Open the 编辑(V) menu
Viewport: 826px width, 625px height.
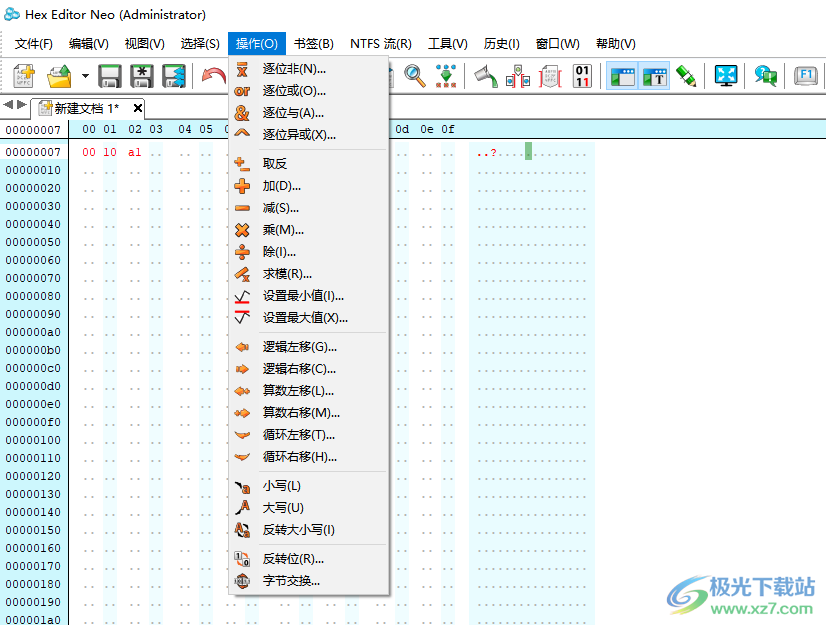pos(88,44)
